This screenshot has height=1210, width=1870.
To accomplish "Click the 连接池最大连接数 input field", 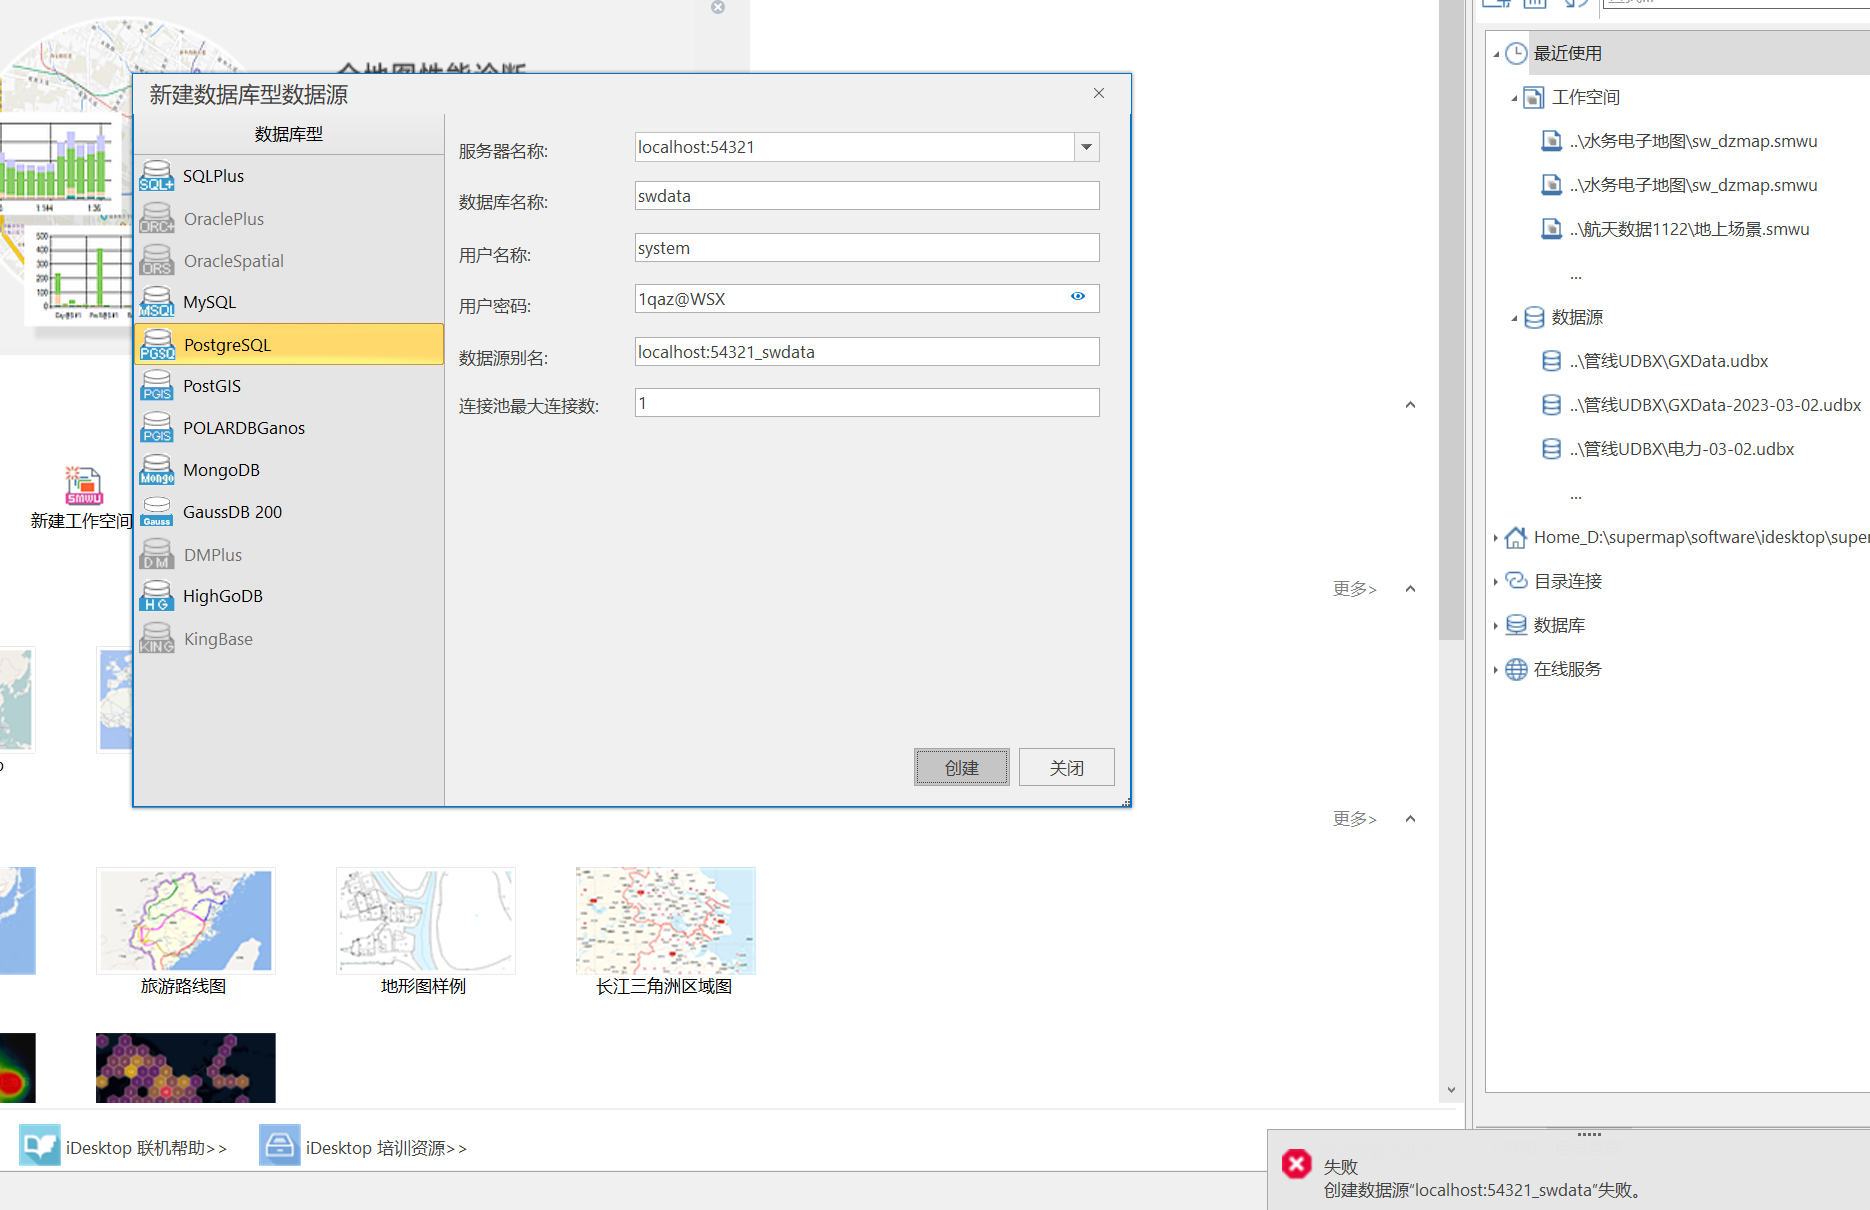I will tap(867, 403).
